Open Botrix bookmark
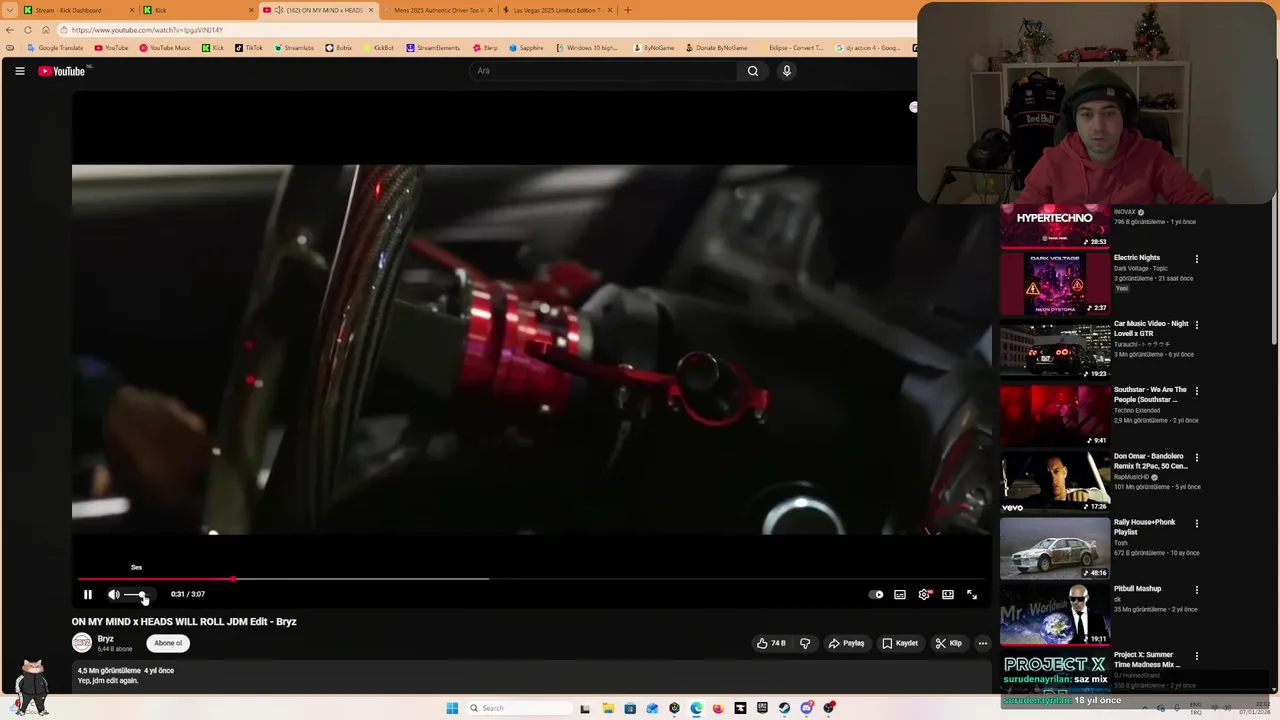 [339, 48]
